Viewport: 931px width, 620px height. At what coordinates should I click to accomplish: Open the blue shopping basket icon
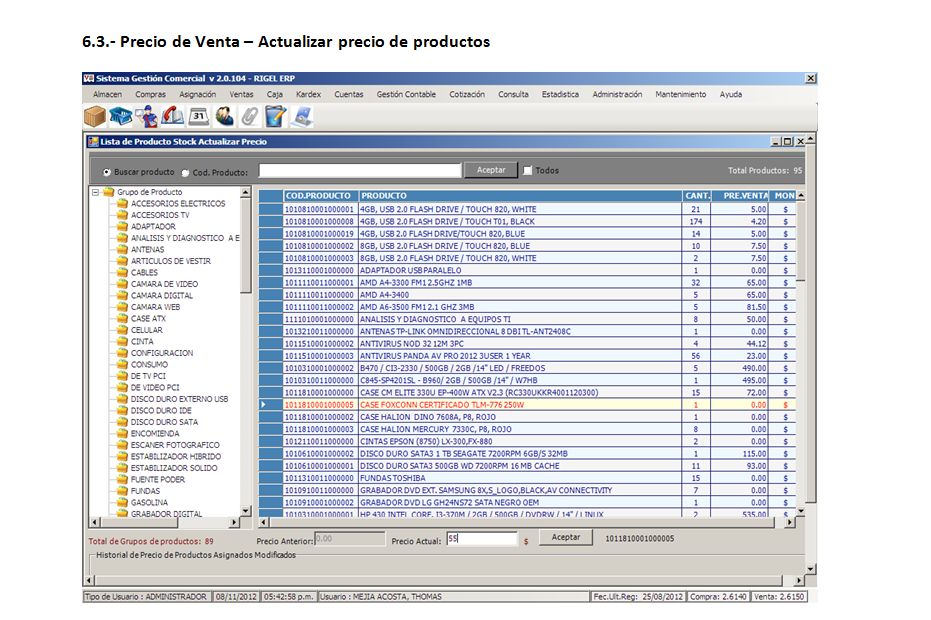pos(120,116)
